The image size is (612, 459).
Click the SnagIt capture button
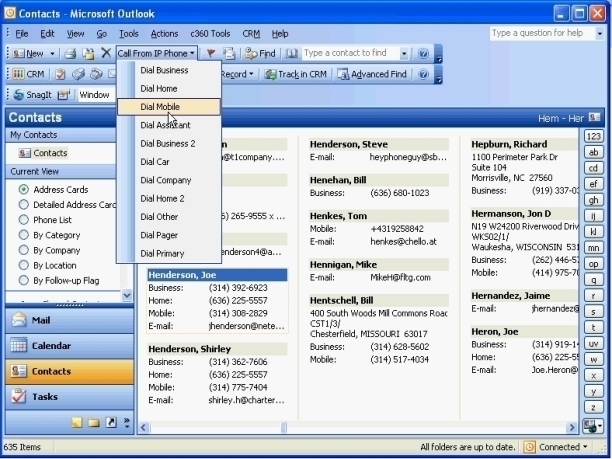click(33, 95)
